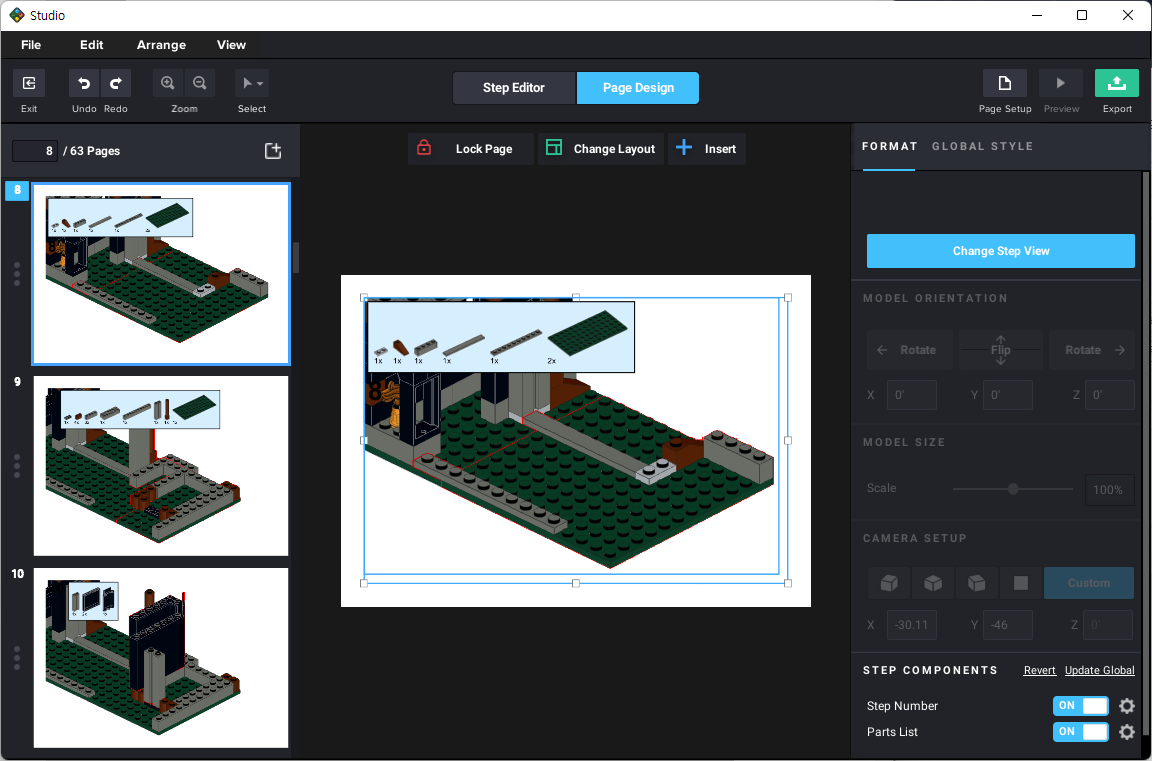Click the Lock Page button

(x=470, y=148)
